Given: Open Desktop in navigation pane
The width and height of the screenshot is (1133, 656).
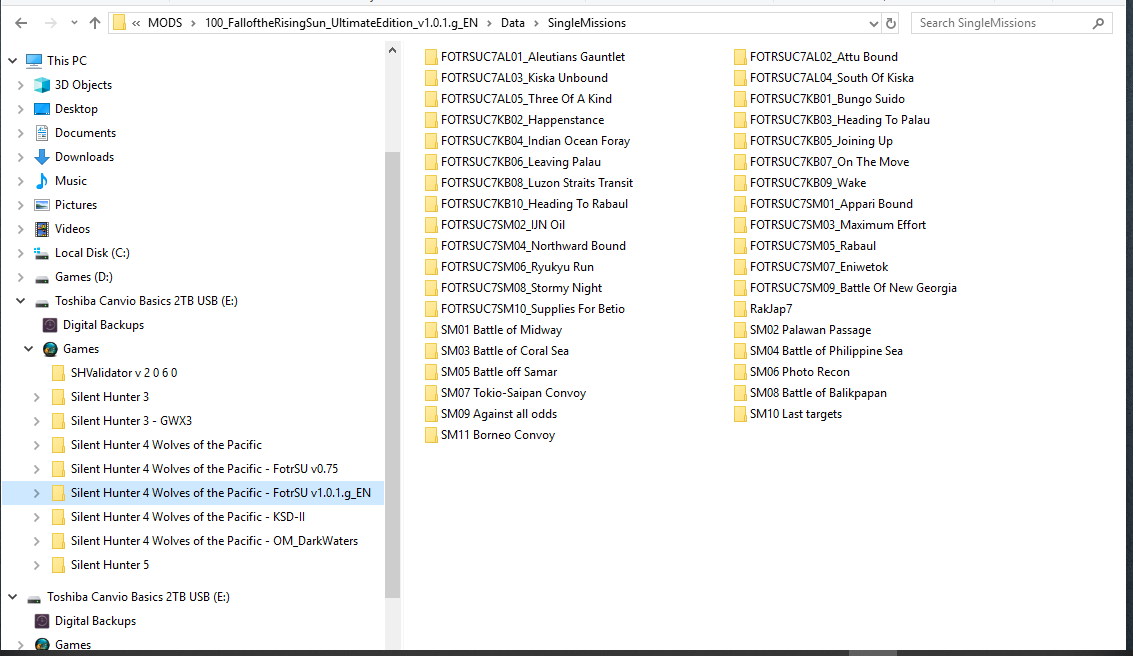Looking at the screenshot, I should click(76, 109).
